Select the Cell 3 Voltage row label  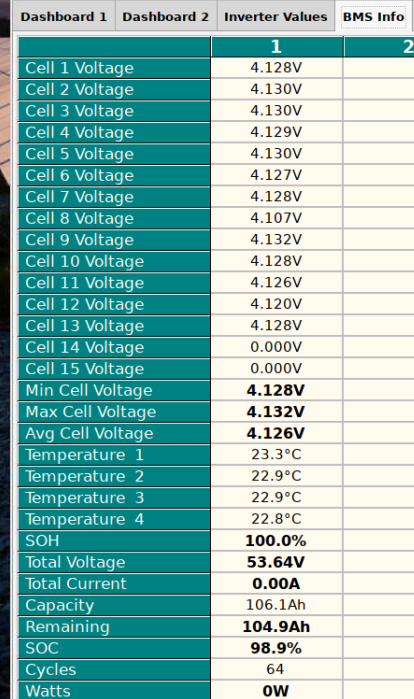tap(79, 111)
